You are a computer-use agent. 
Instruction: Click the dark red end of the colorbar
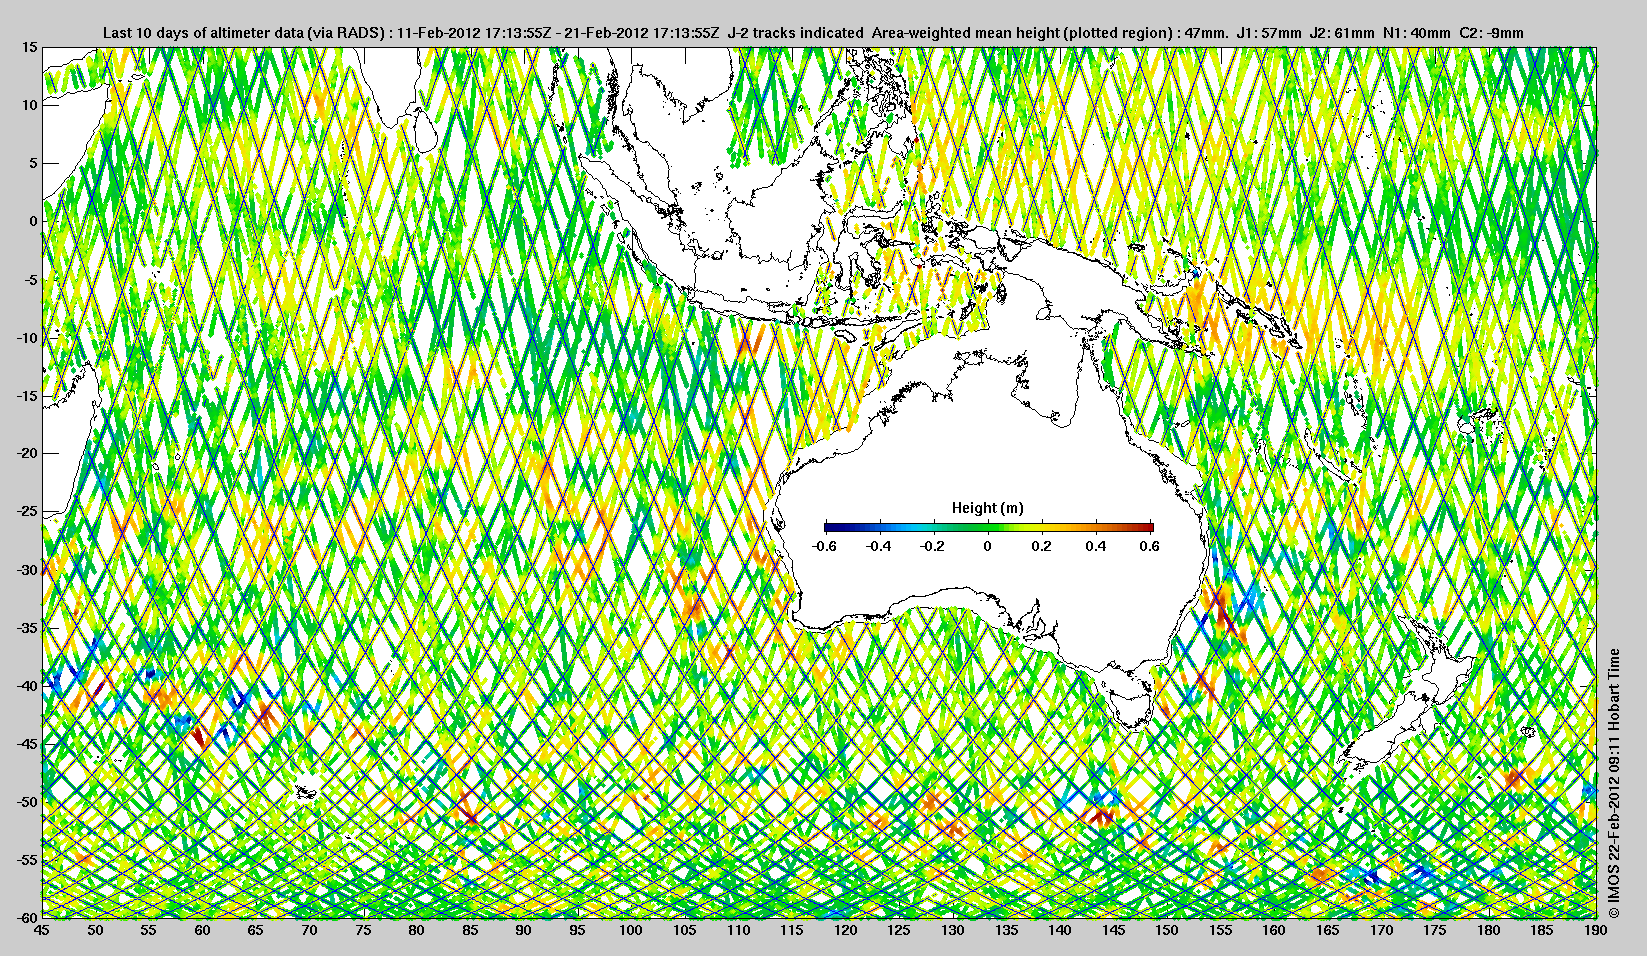[1149, 527]
